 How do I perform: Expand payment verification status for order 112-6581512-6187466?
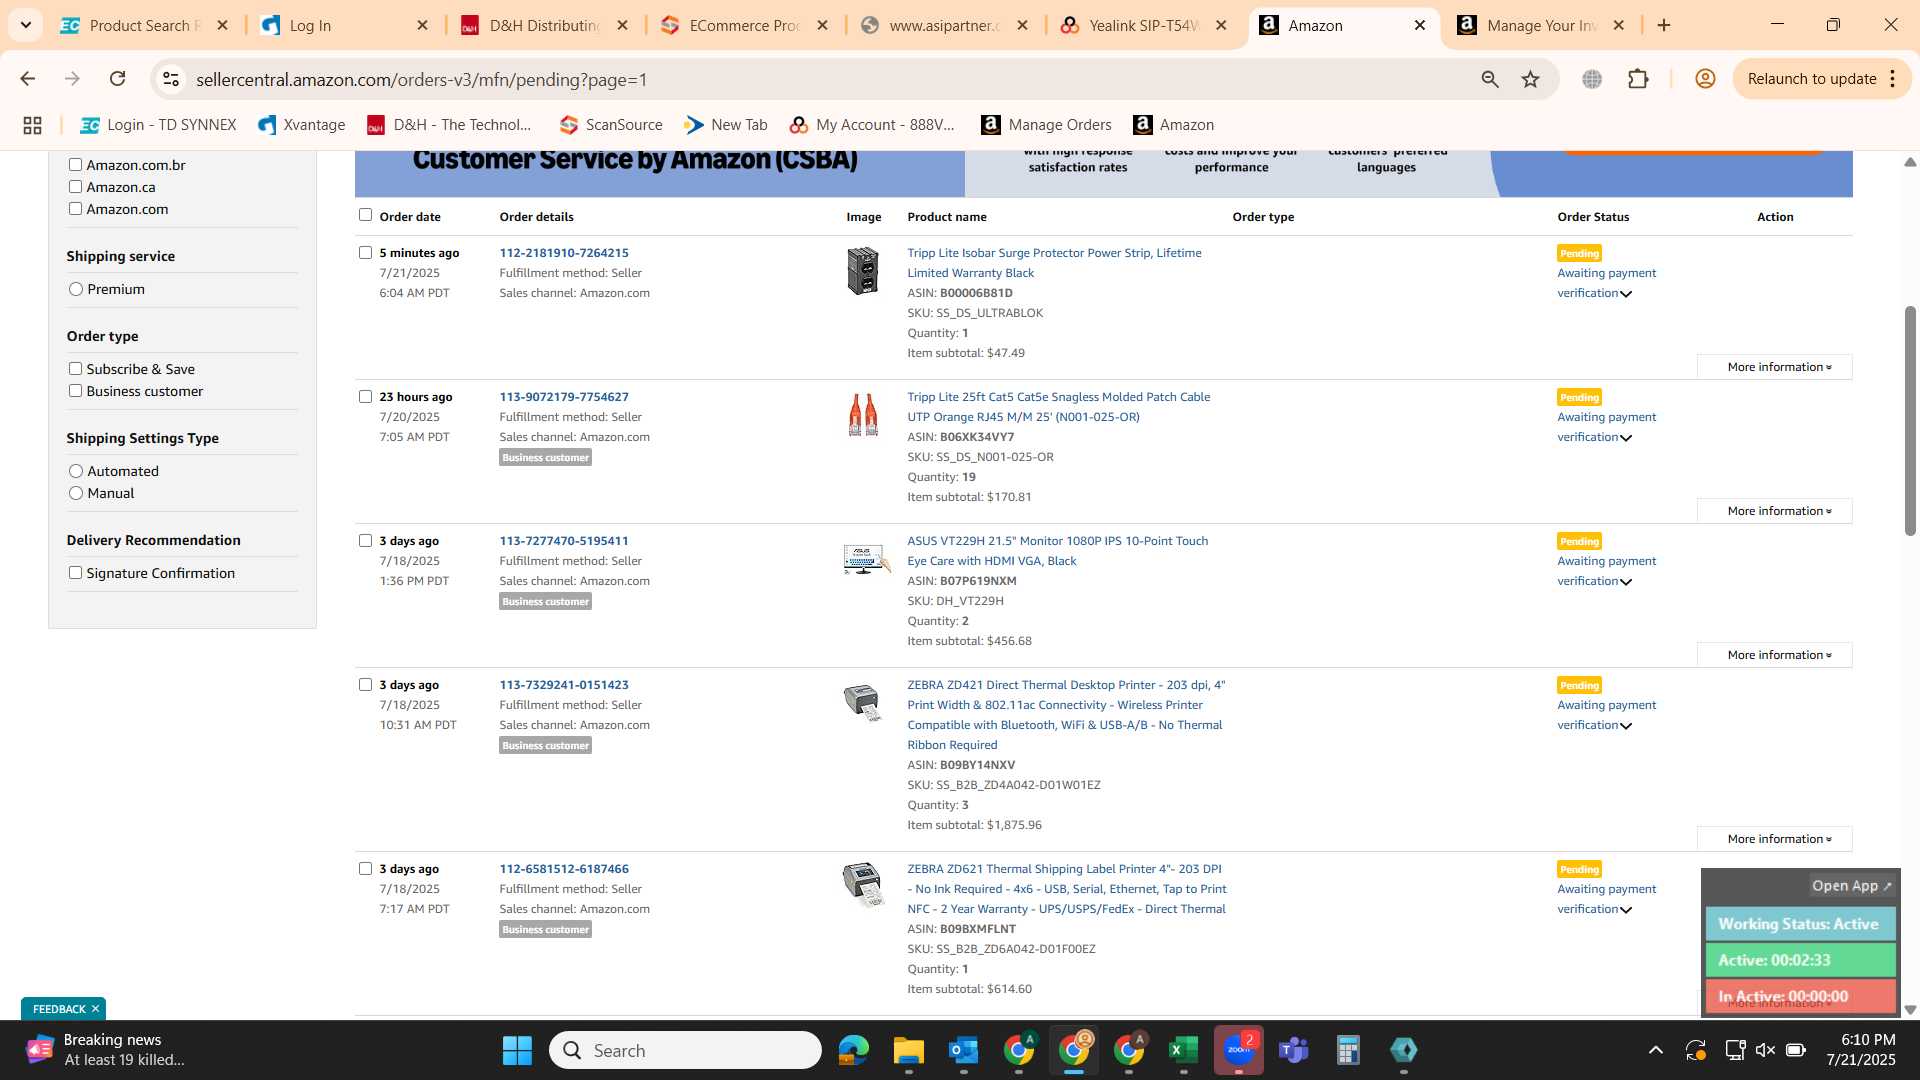1626,910
